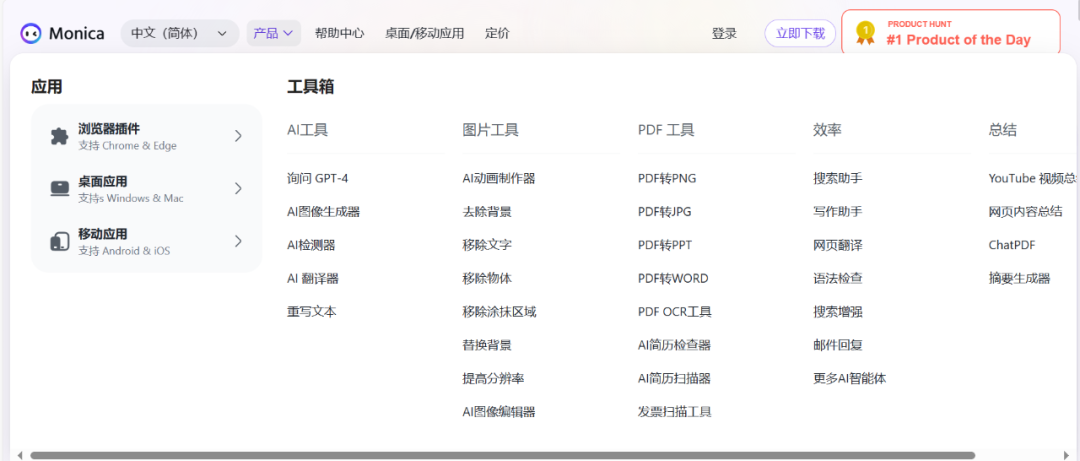Open 网页内容总结 tool
Screen dimensions: 1080x461
(x=1026, y=212)
